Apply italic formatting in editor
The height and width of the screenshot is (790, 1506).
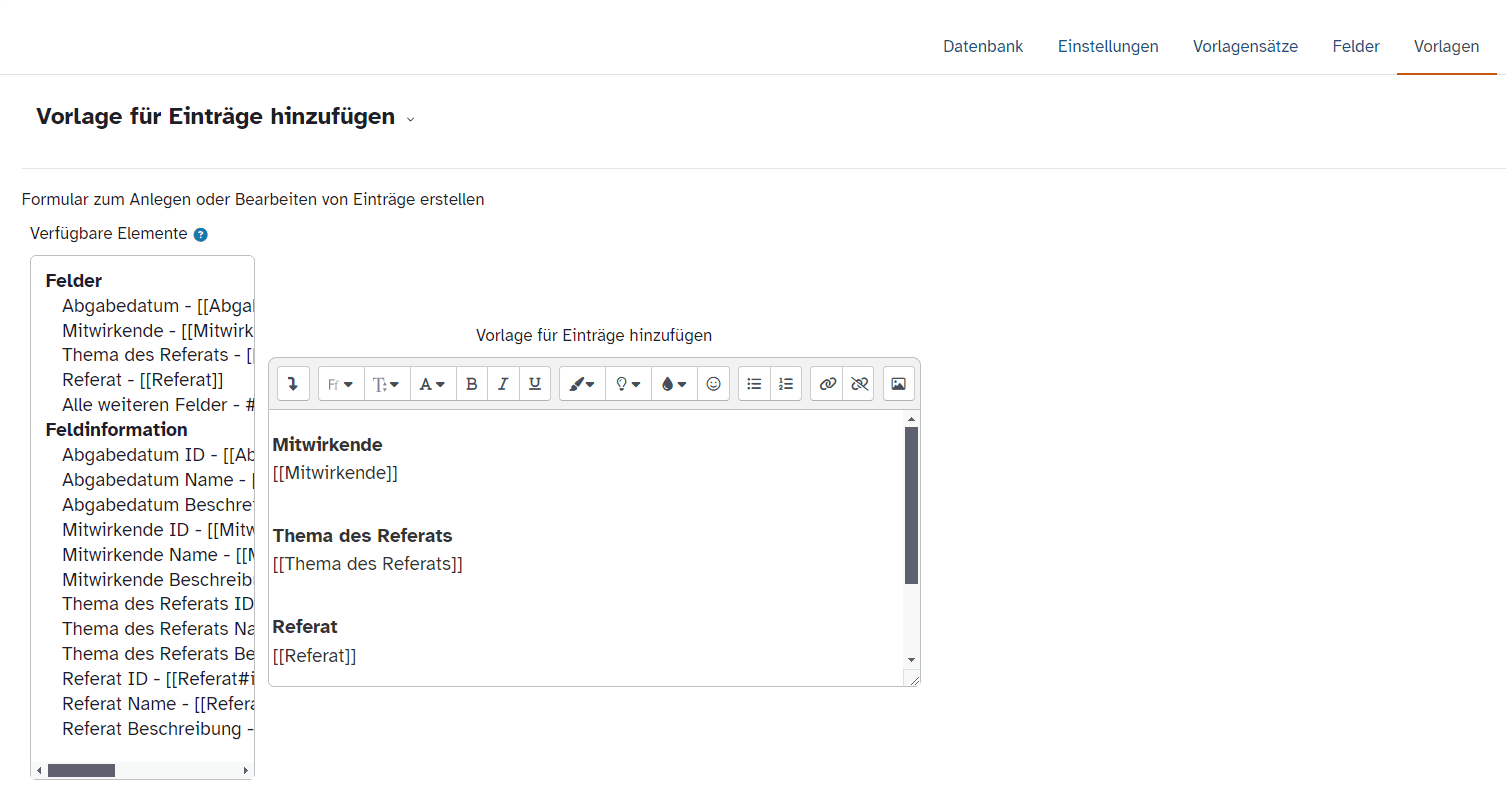[503, 384]
